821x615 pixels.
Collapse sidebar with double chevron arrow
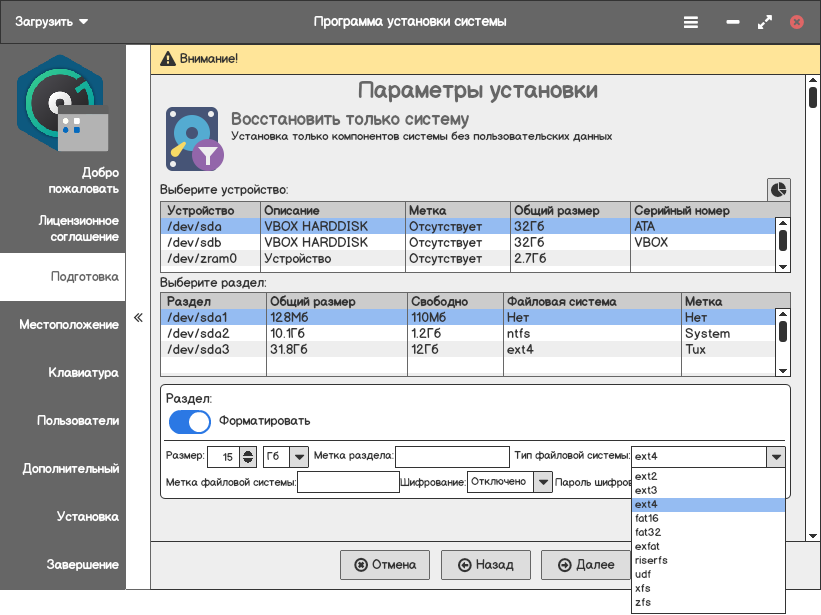(138, 318)
